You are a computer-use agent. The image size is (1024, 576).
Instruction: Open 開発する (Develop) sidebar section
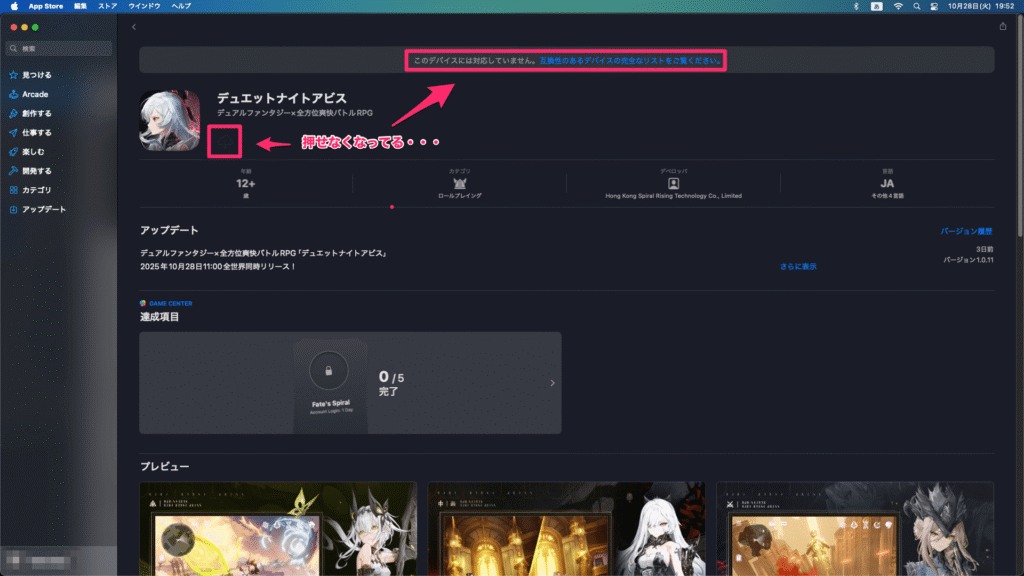click(x=36, y=171)
